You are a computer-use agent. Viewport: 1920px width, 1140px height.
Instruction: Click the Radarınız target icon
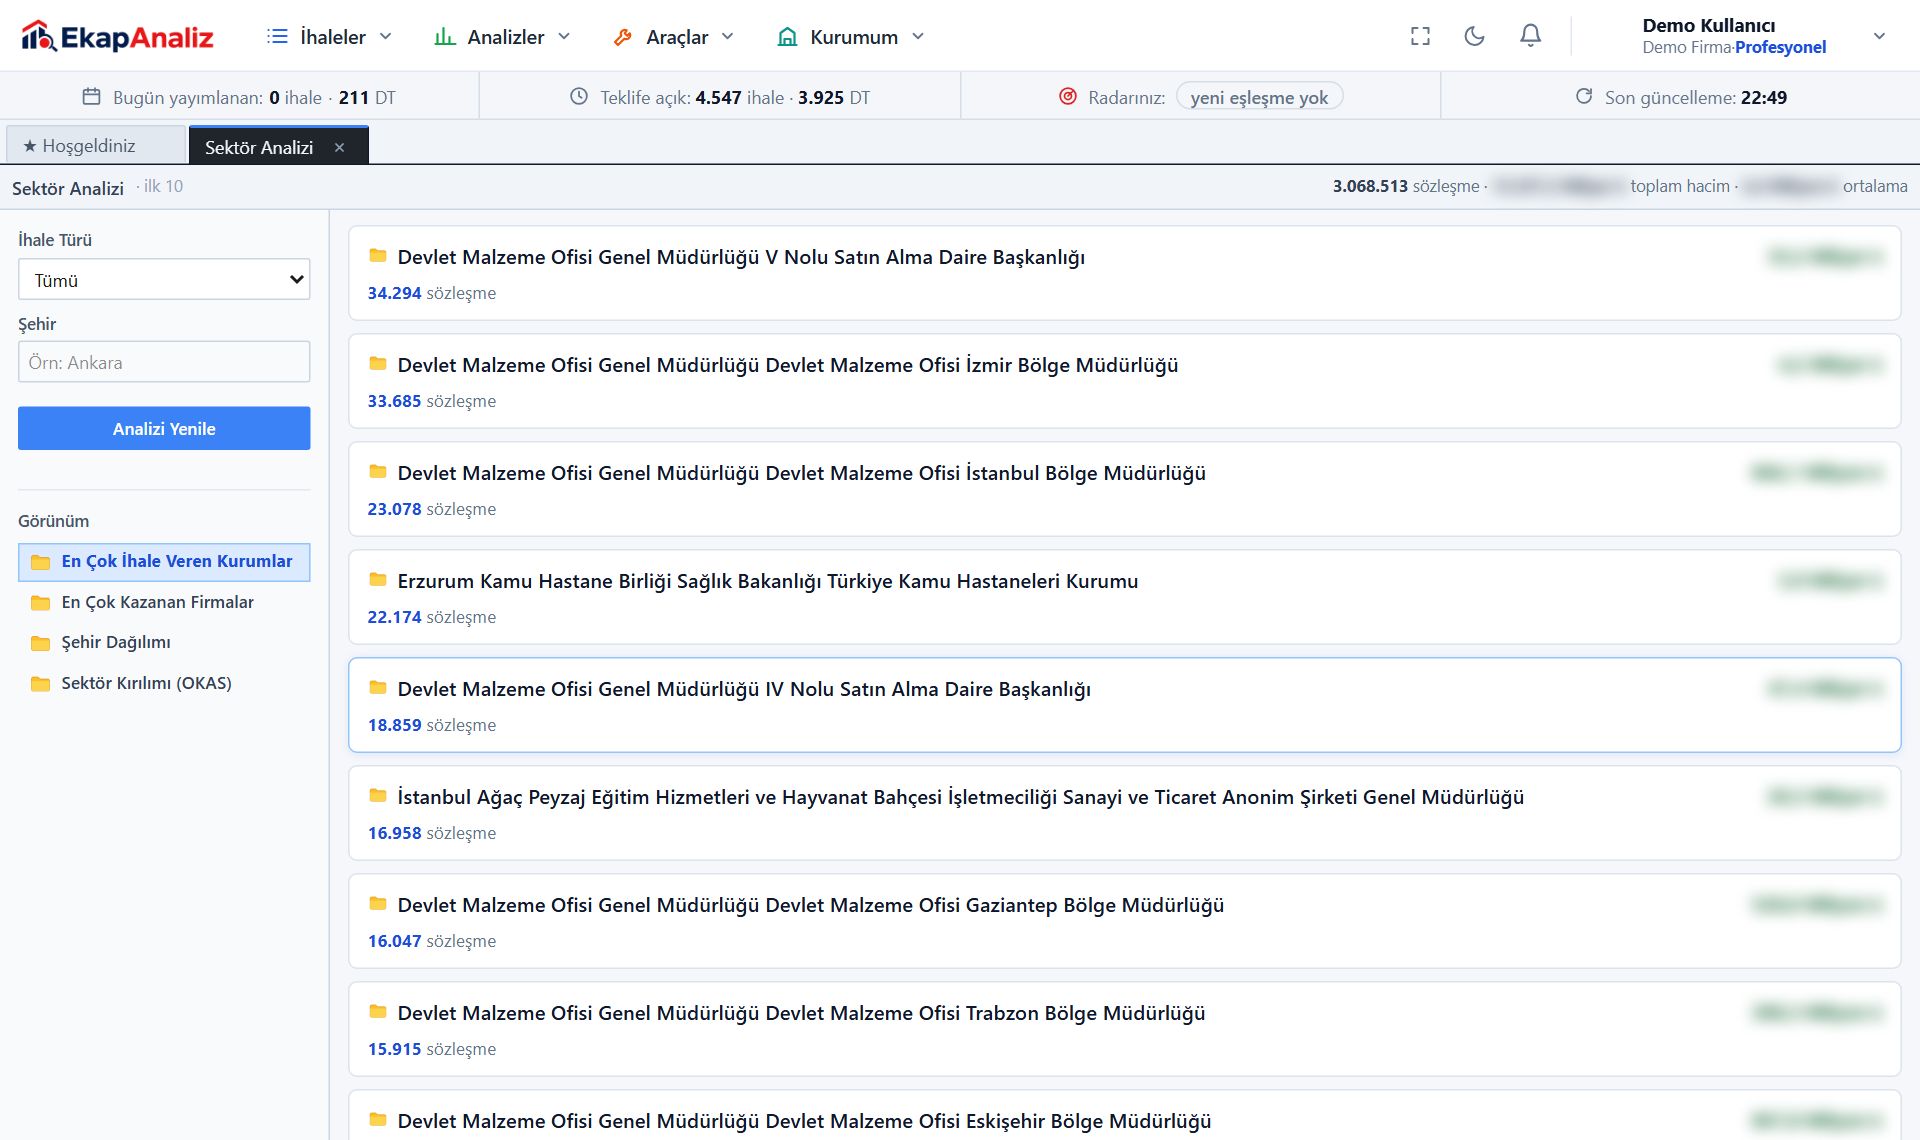1068,97
